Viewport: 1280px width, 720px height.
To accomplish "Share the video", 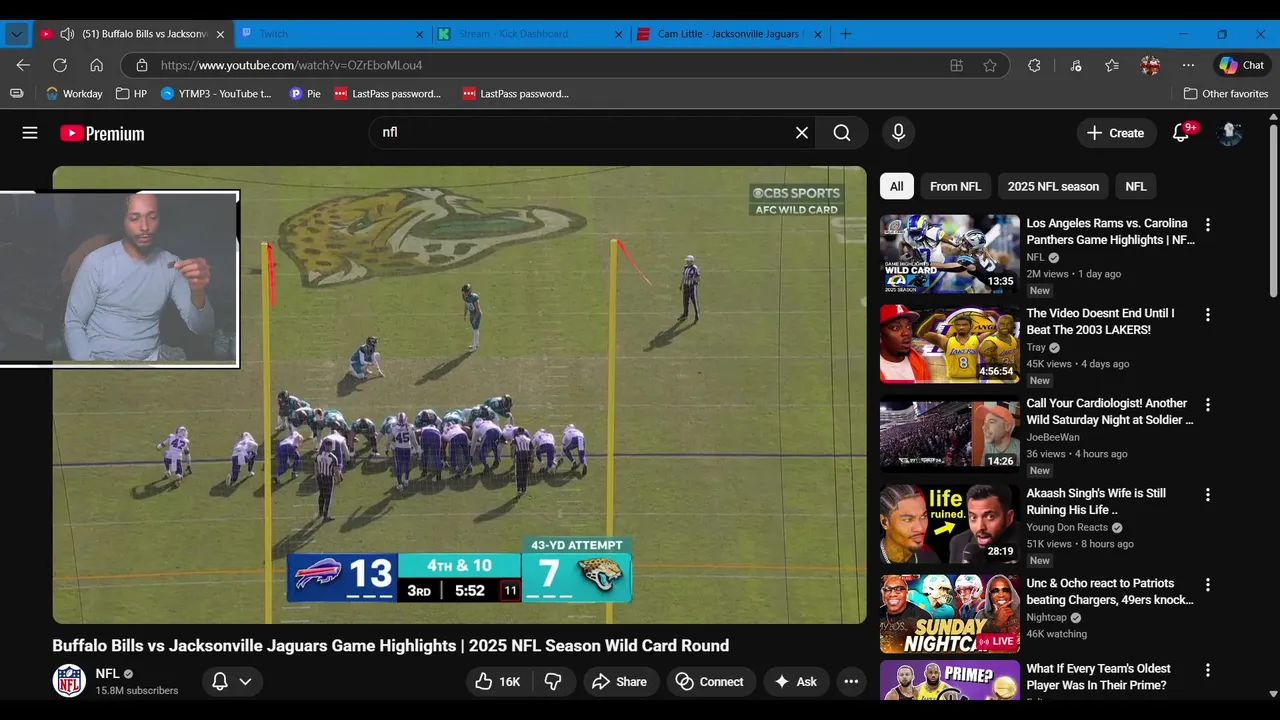I will tap(619, 682).
